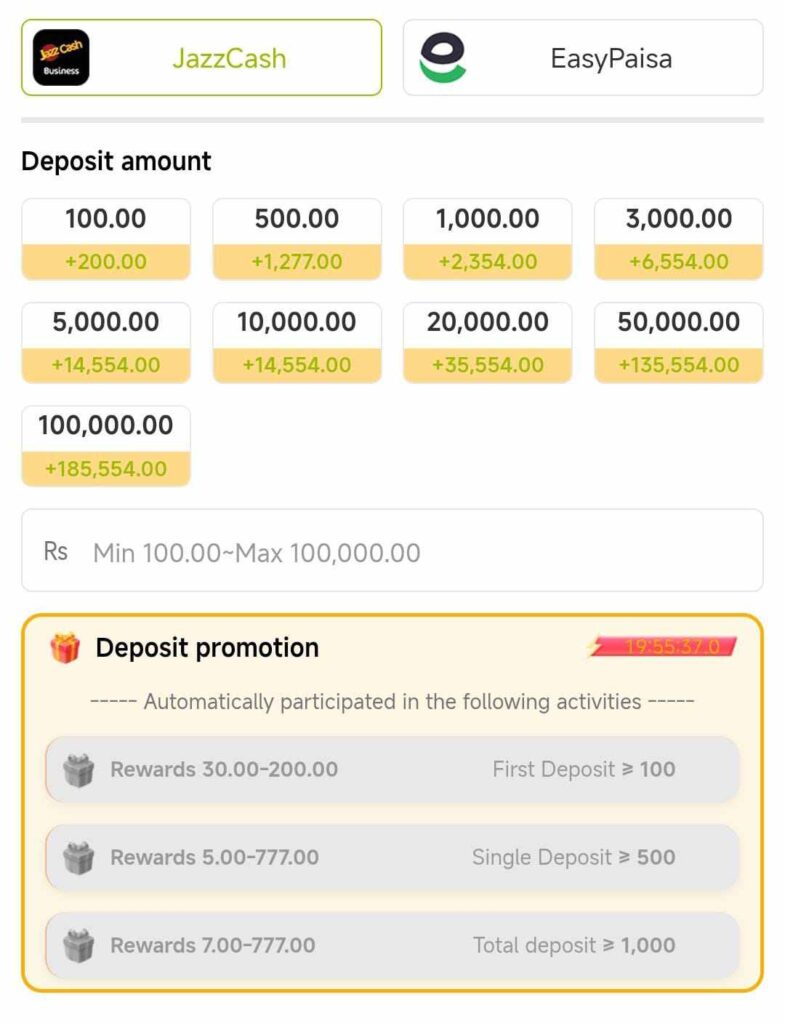Choose the 500.00 deposit option
Image resolution: width=785 pixels, height=1024 pixels.
297,239
